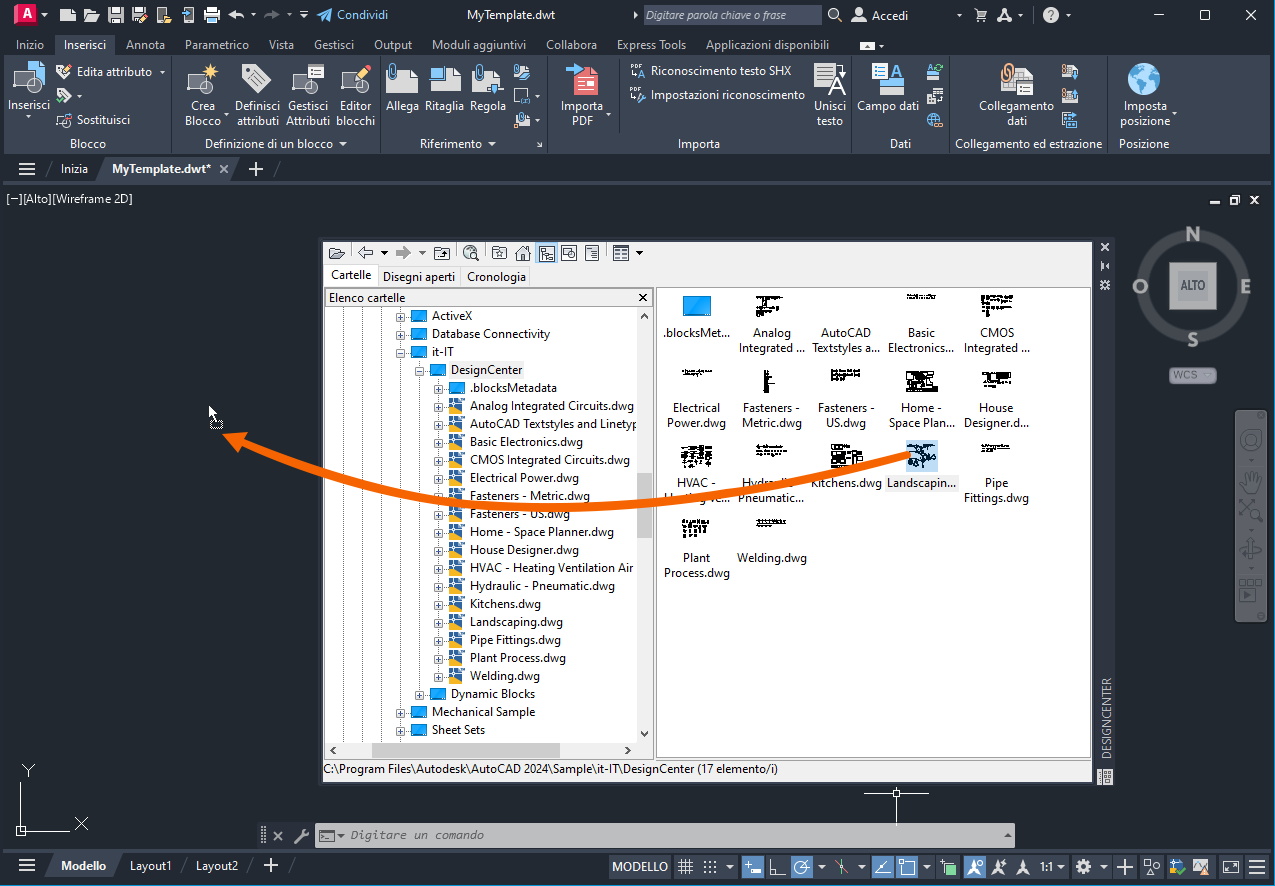1275x886 pixels.
Task: Click Accedi sign-in button
Action: 879,15
